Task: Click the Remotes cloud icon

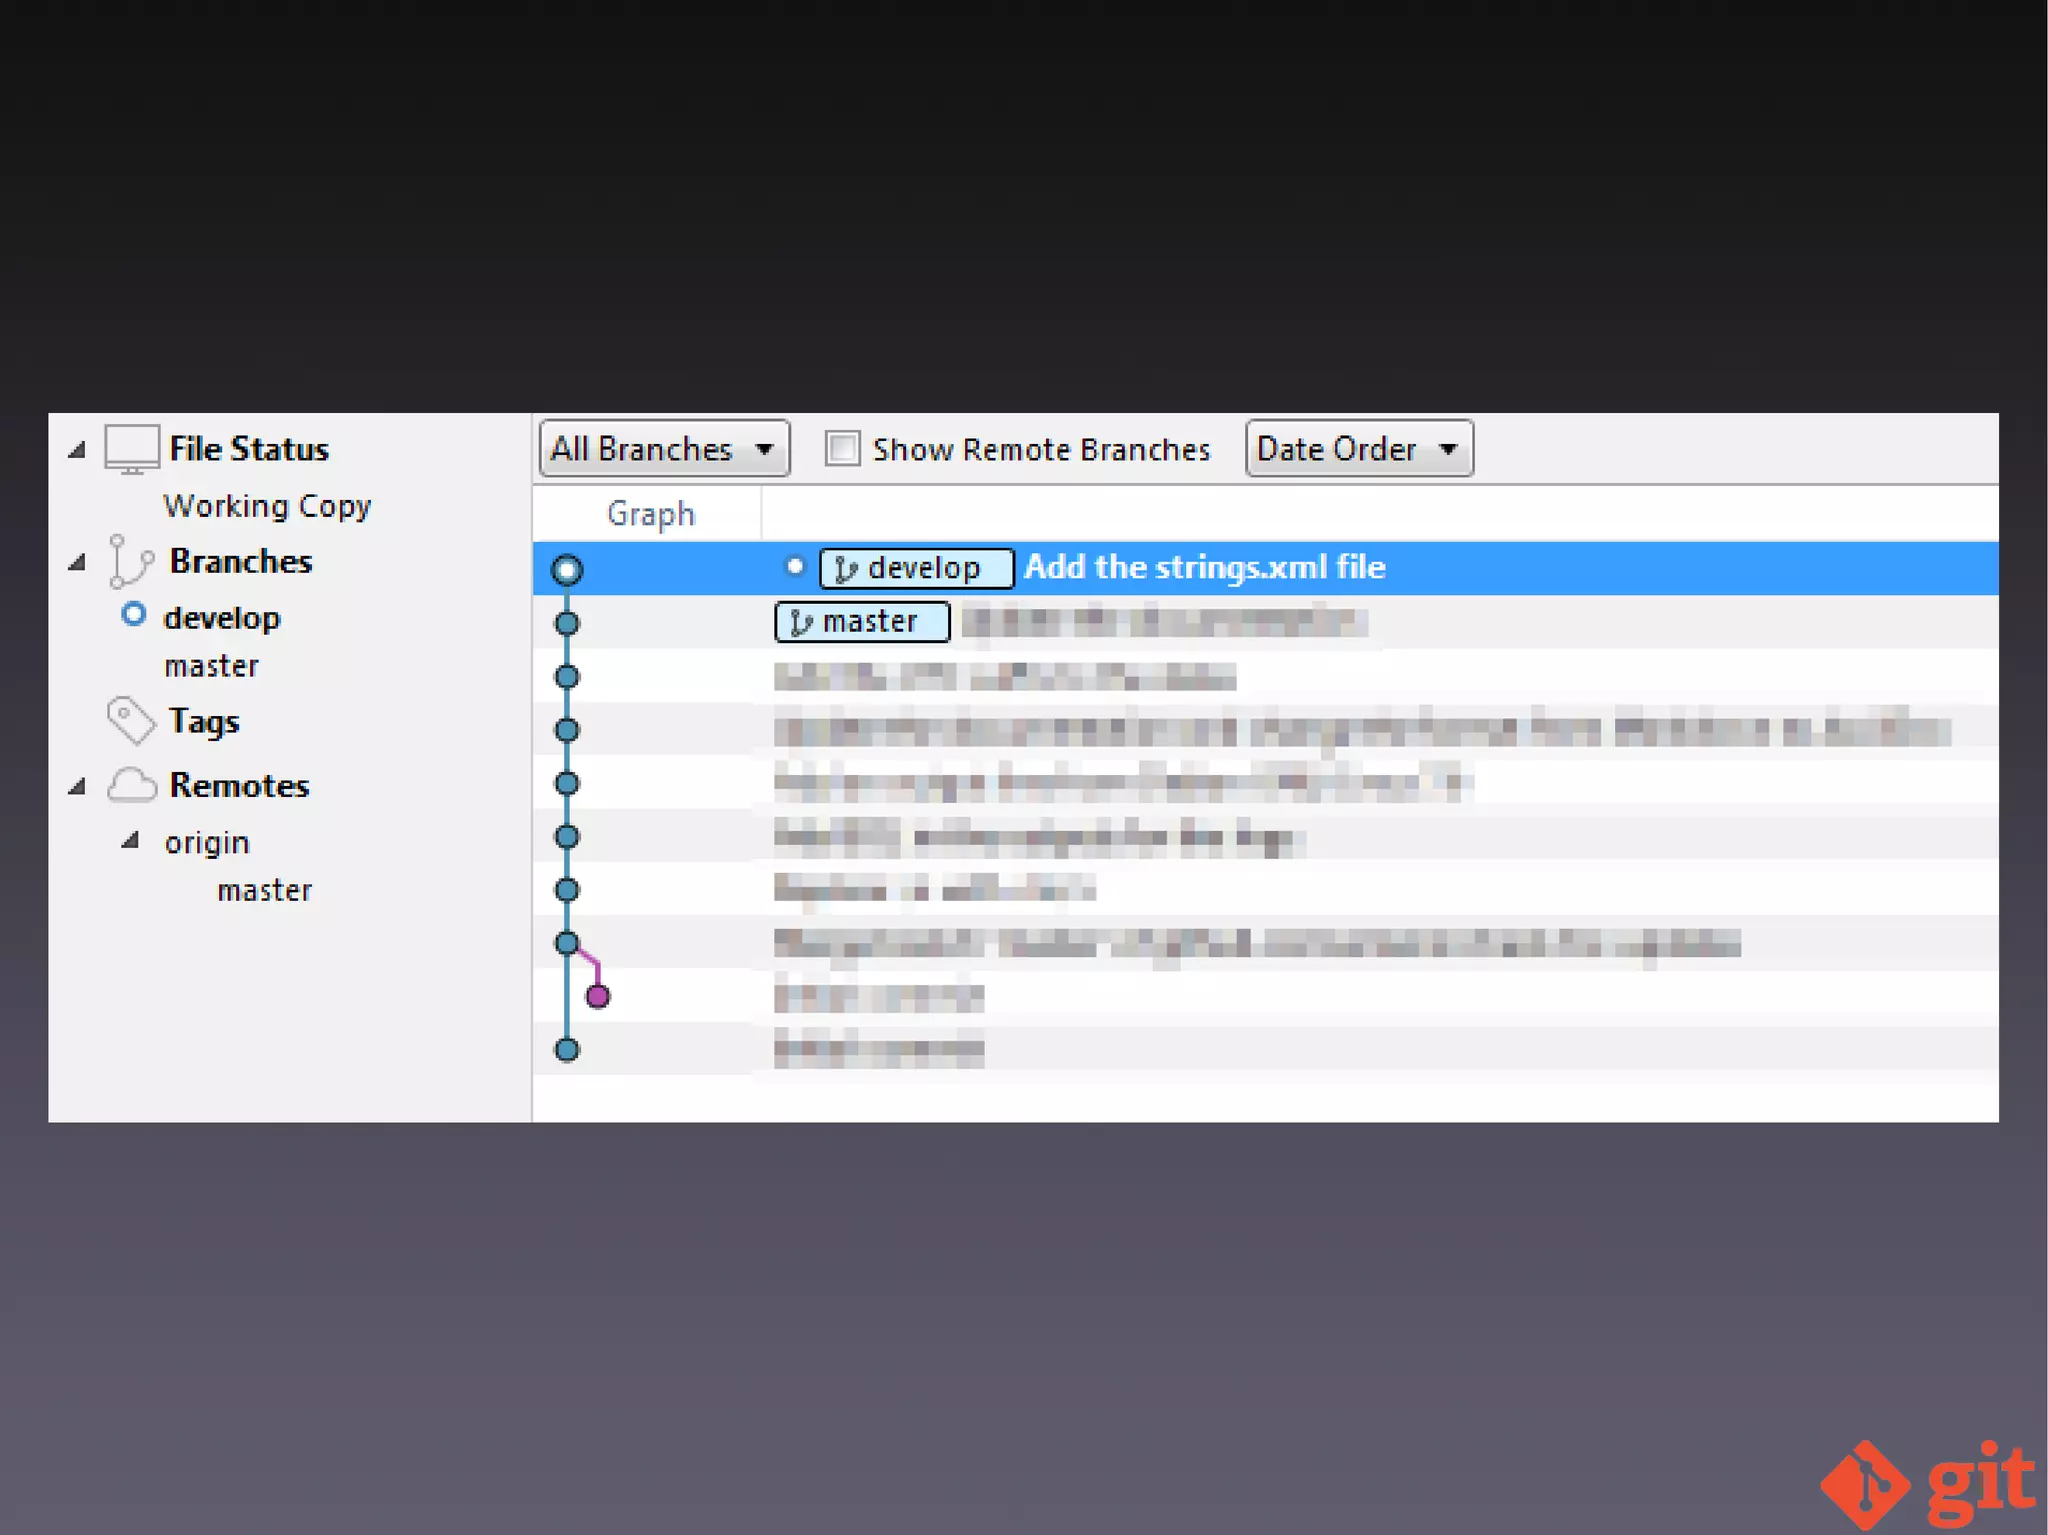Action: (x=131, y=786)
